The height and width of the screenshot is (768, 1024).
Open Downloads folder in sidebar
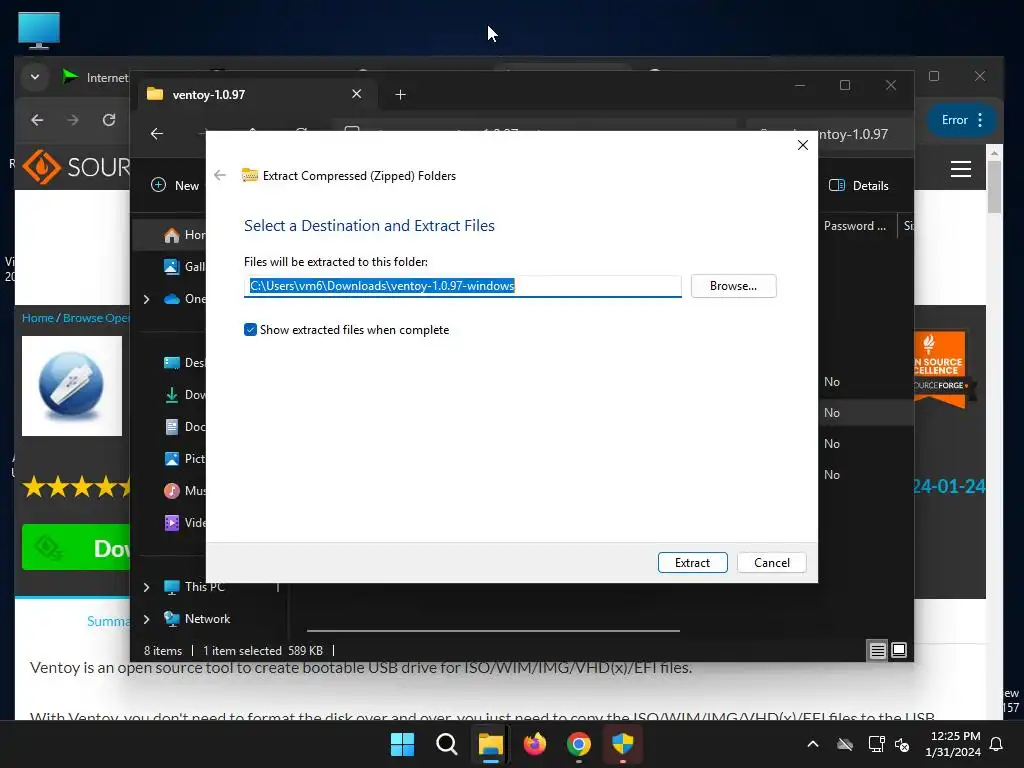pos(184,394)
